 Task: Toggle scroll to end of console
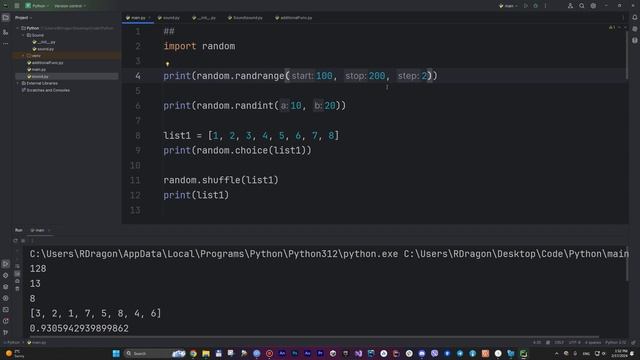[17, 274]
